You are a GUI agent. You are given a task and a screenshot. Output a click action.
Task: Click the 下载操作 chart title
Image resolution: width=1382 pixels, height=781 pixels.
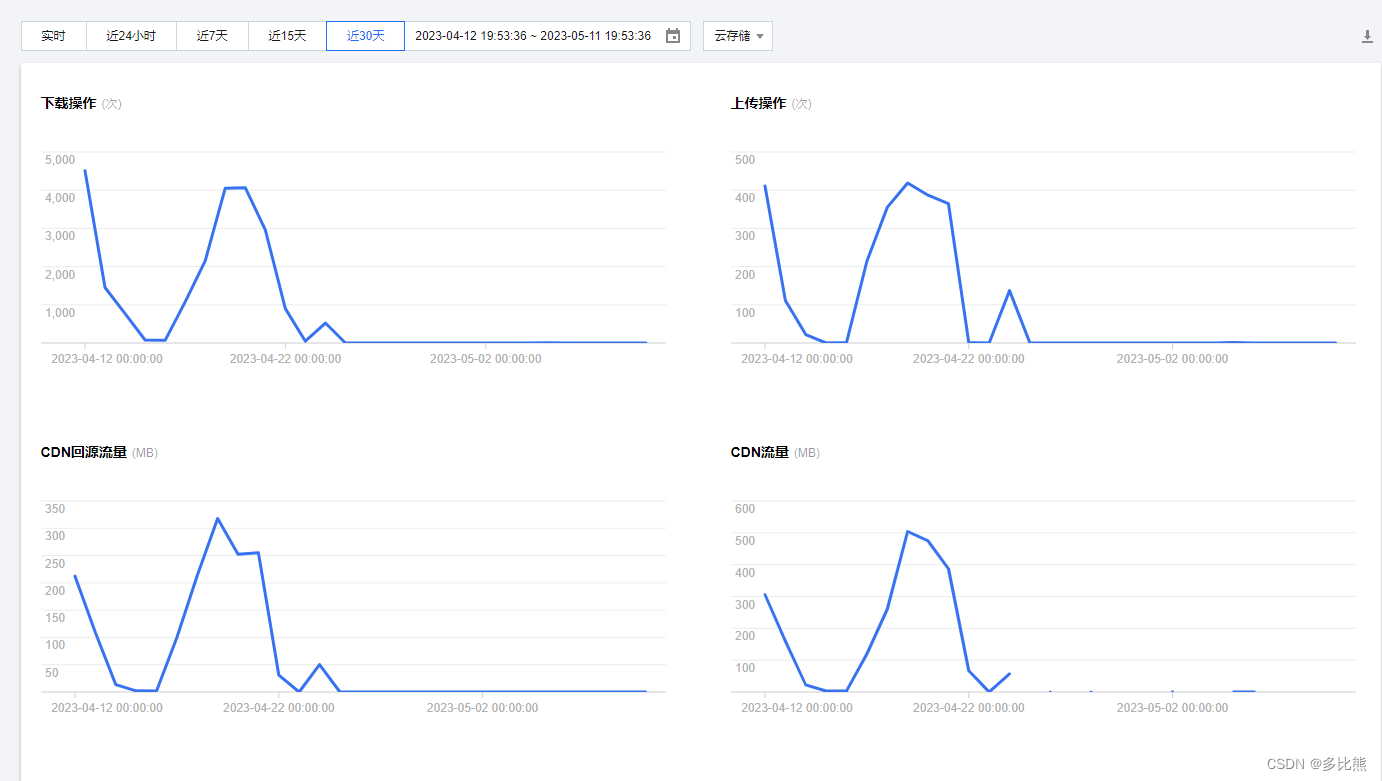69,103
